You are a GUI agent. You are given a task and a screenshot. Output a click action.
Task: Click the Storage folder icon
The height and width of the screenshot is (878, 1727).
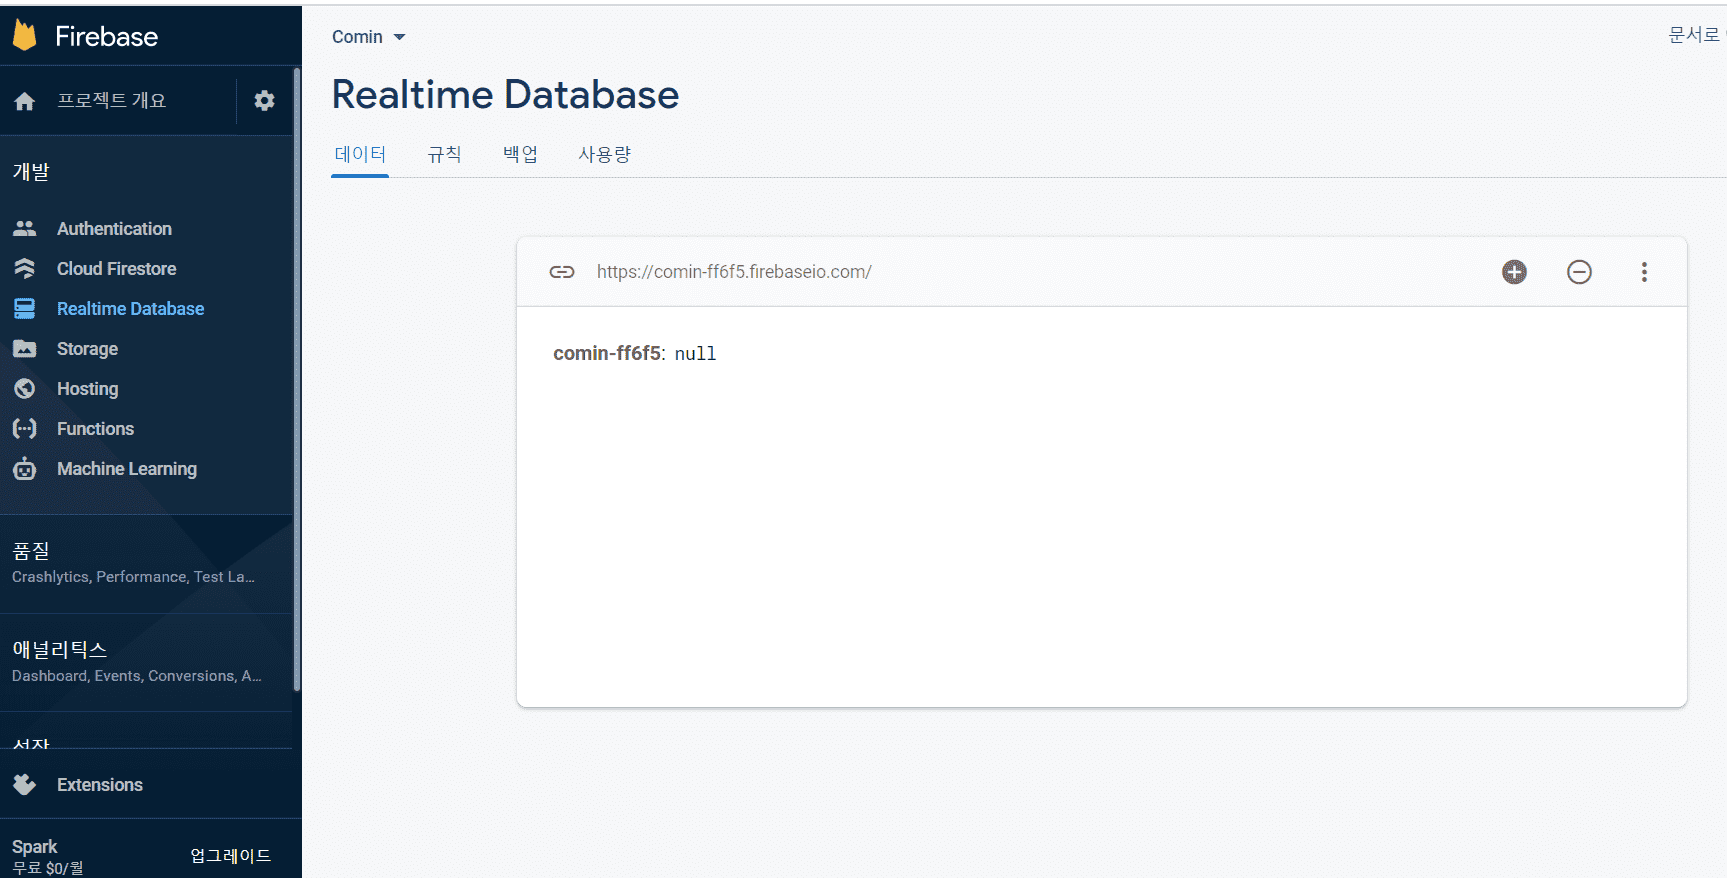click(25, 349)
